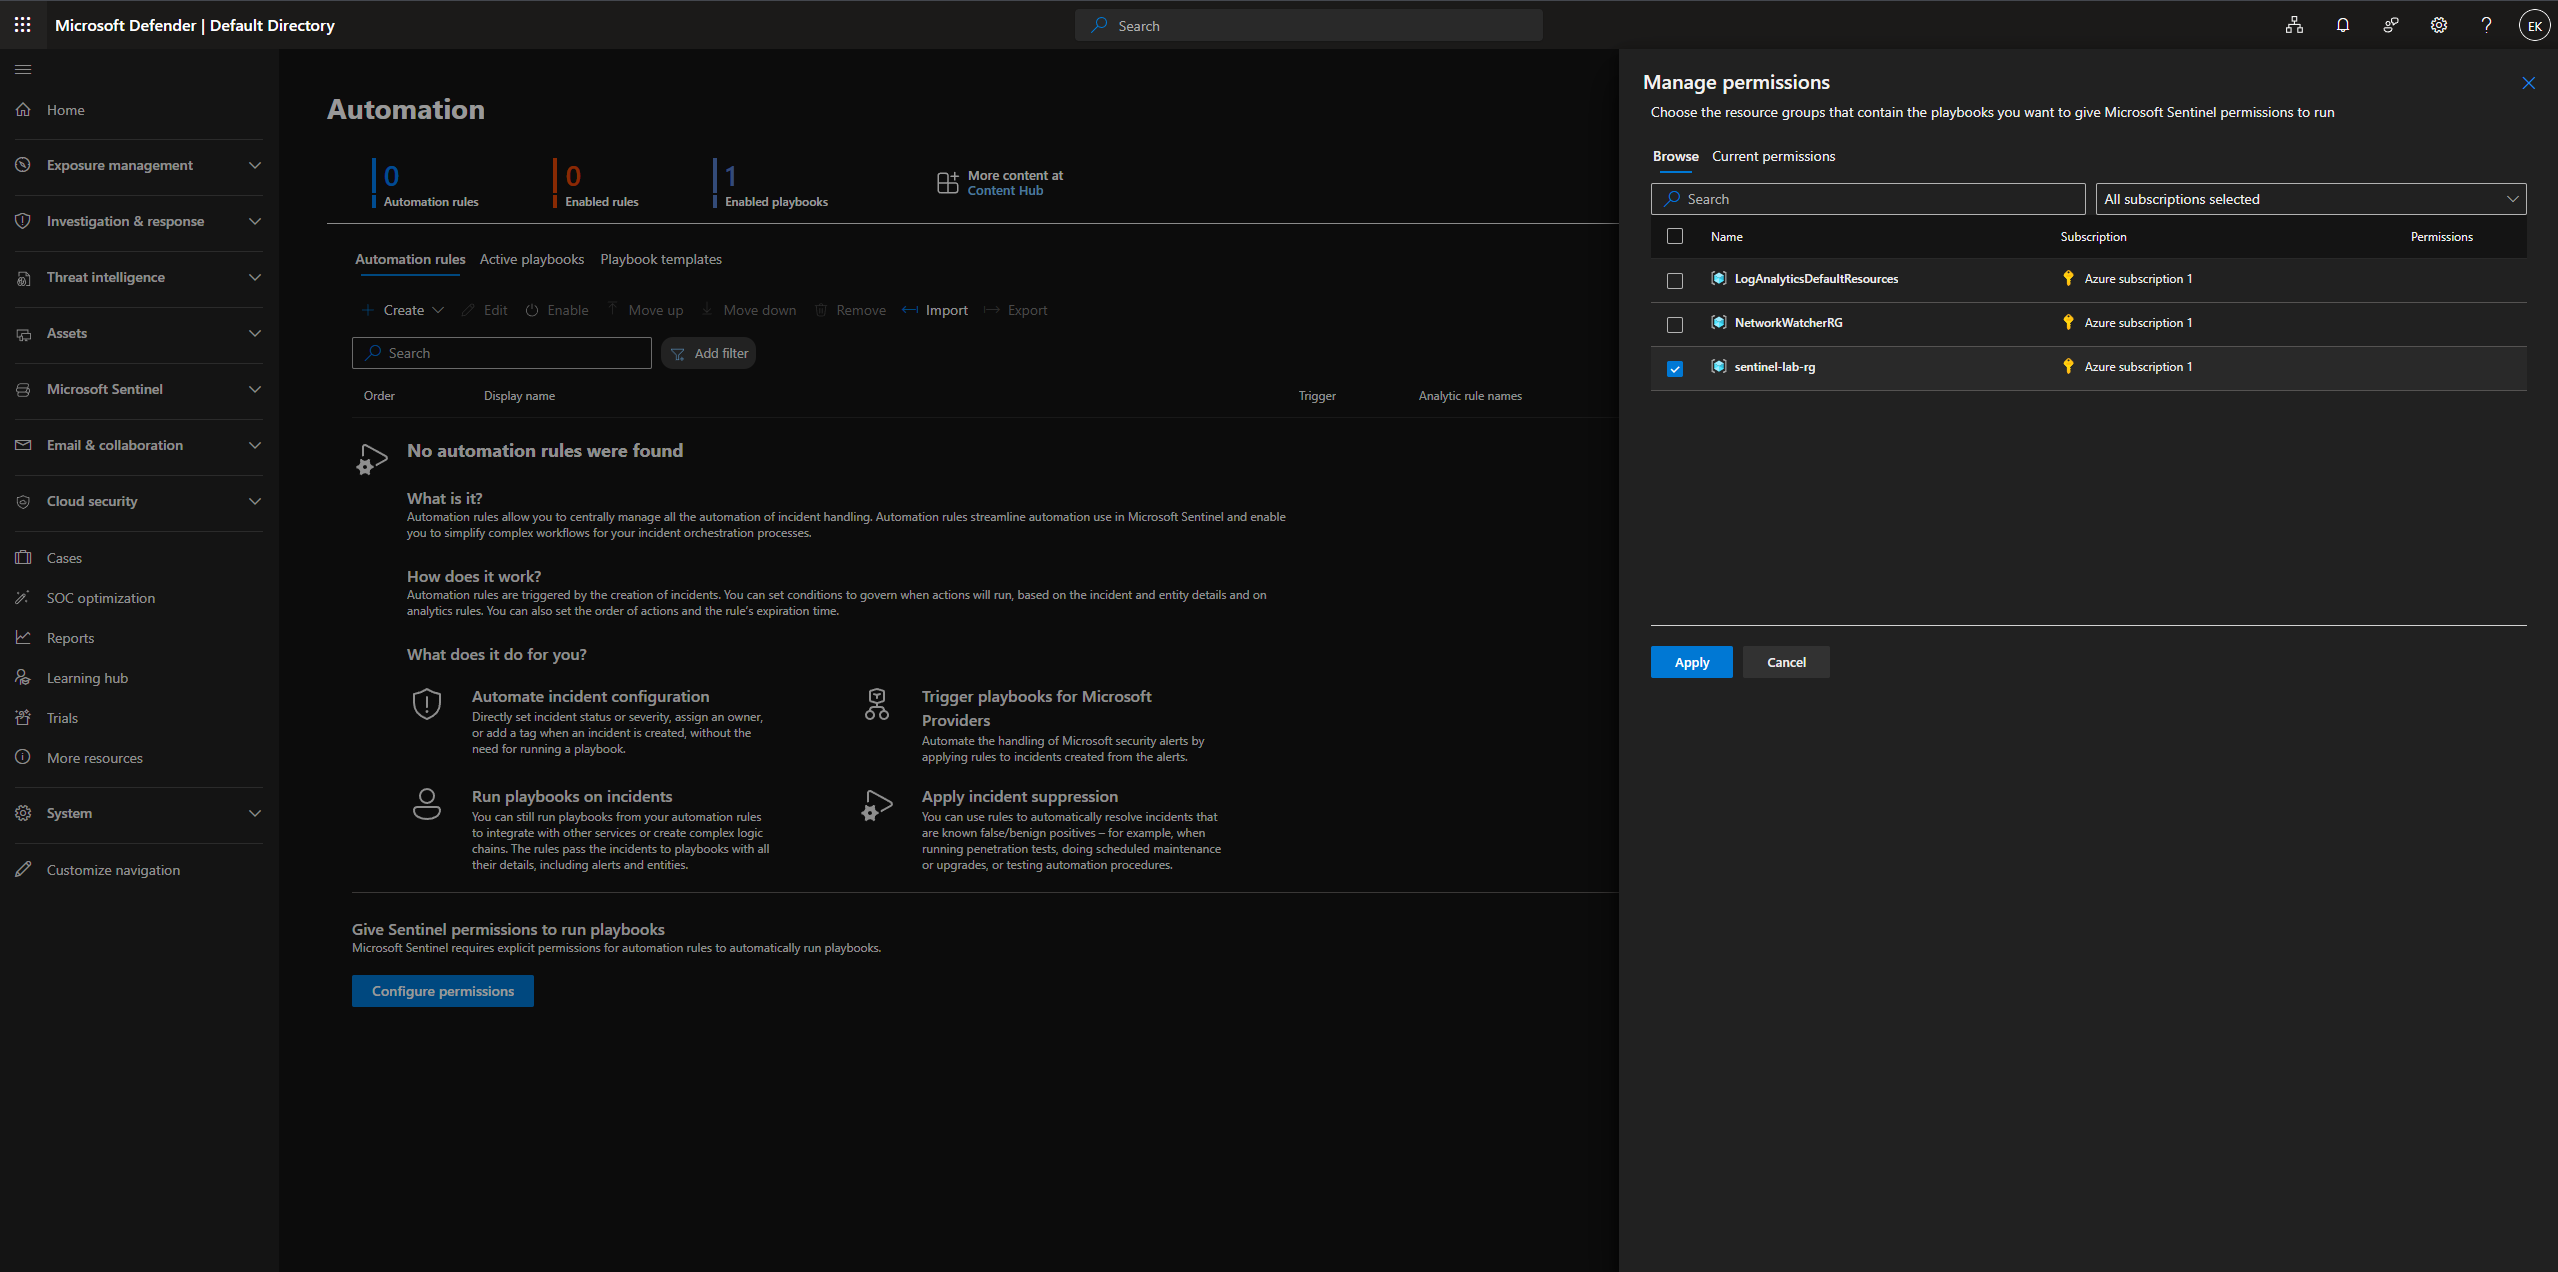Switch to Current permissions tab
The image size is (2558, 1272).
click(1773, 156)
